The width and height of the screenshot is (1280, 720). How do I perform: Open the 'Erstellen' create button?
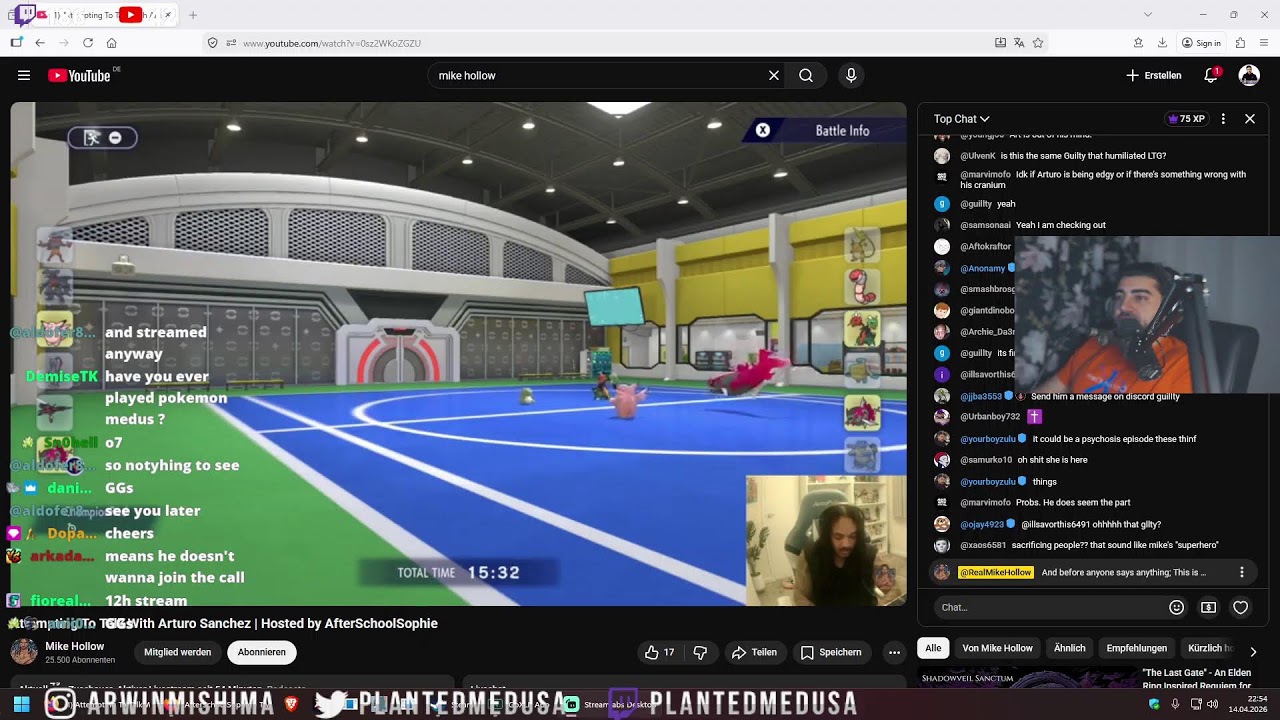[x=1154, y=75]
